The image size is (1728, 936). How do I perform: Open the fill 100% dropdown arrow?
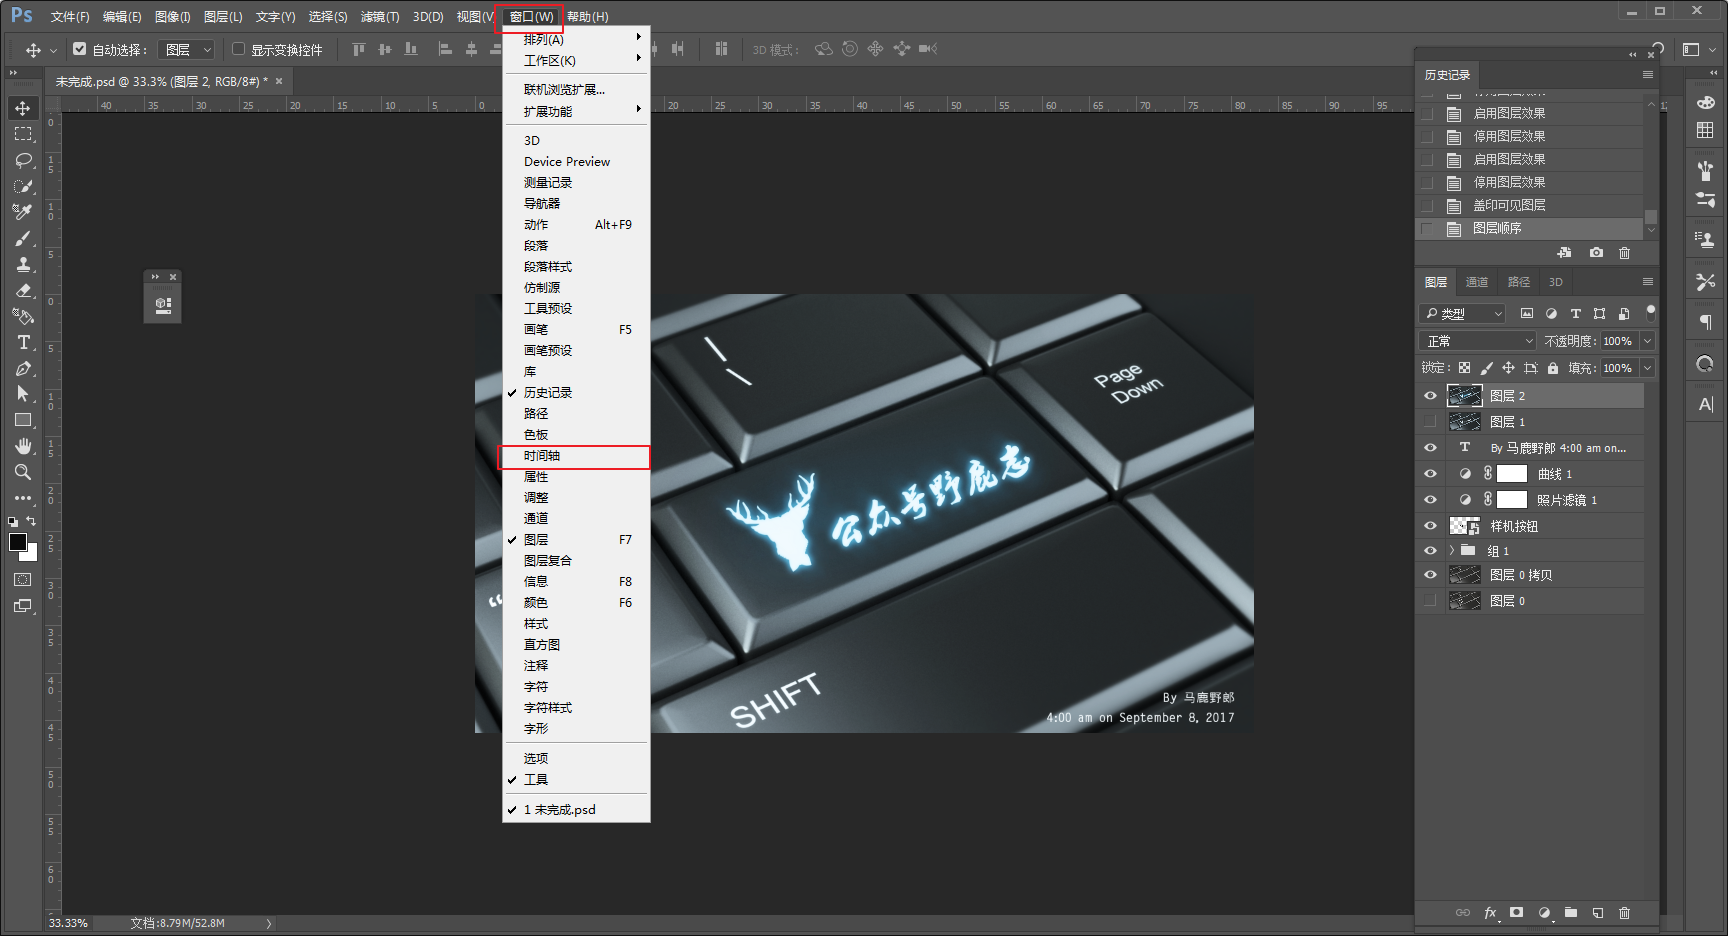pos(1647,368)
